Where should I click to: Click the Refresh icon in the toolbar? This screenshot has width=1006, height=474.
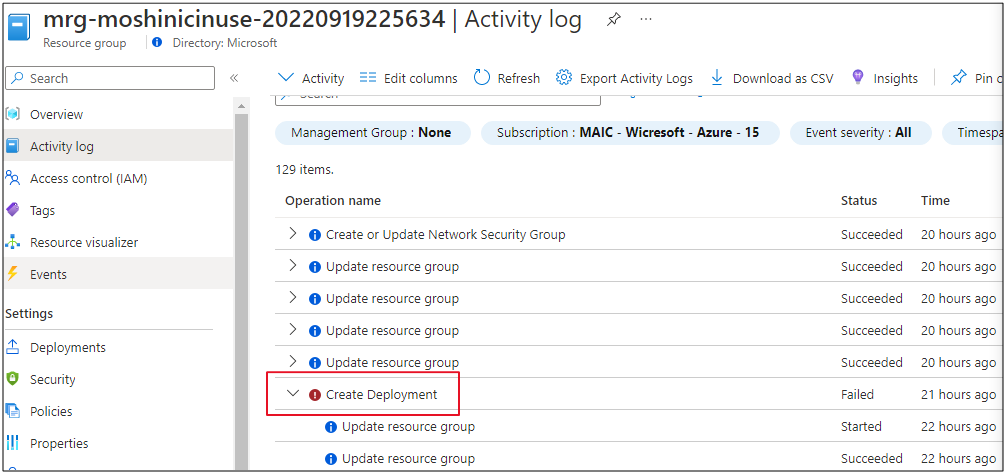pyautogui.click(x=481, y=78)
